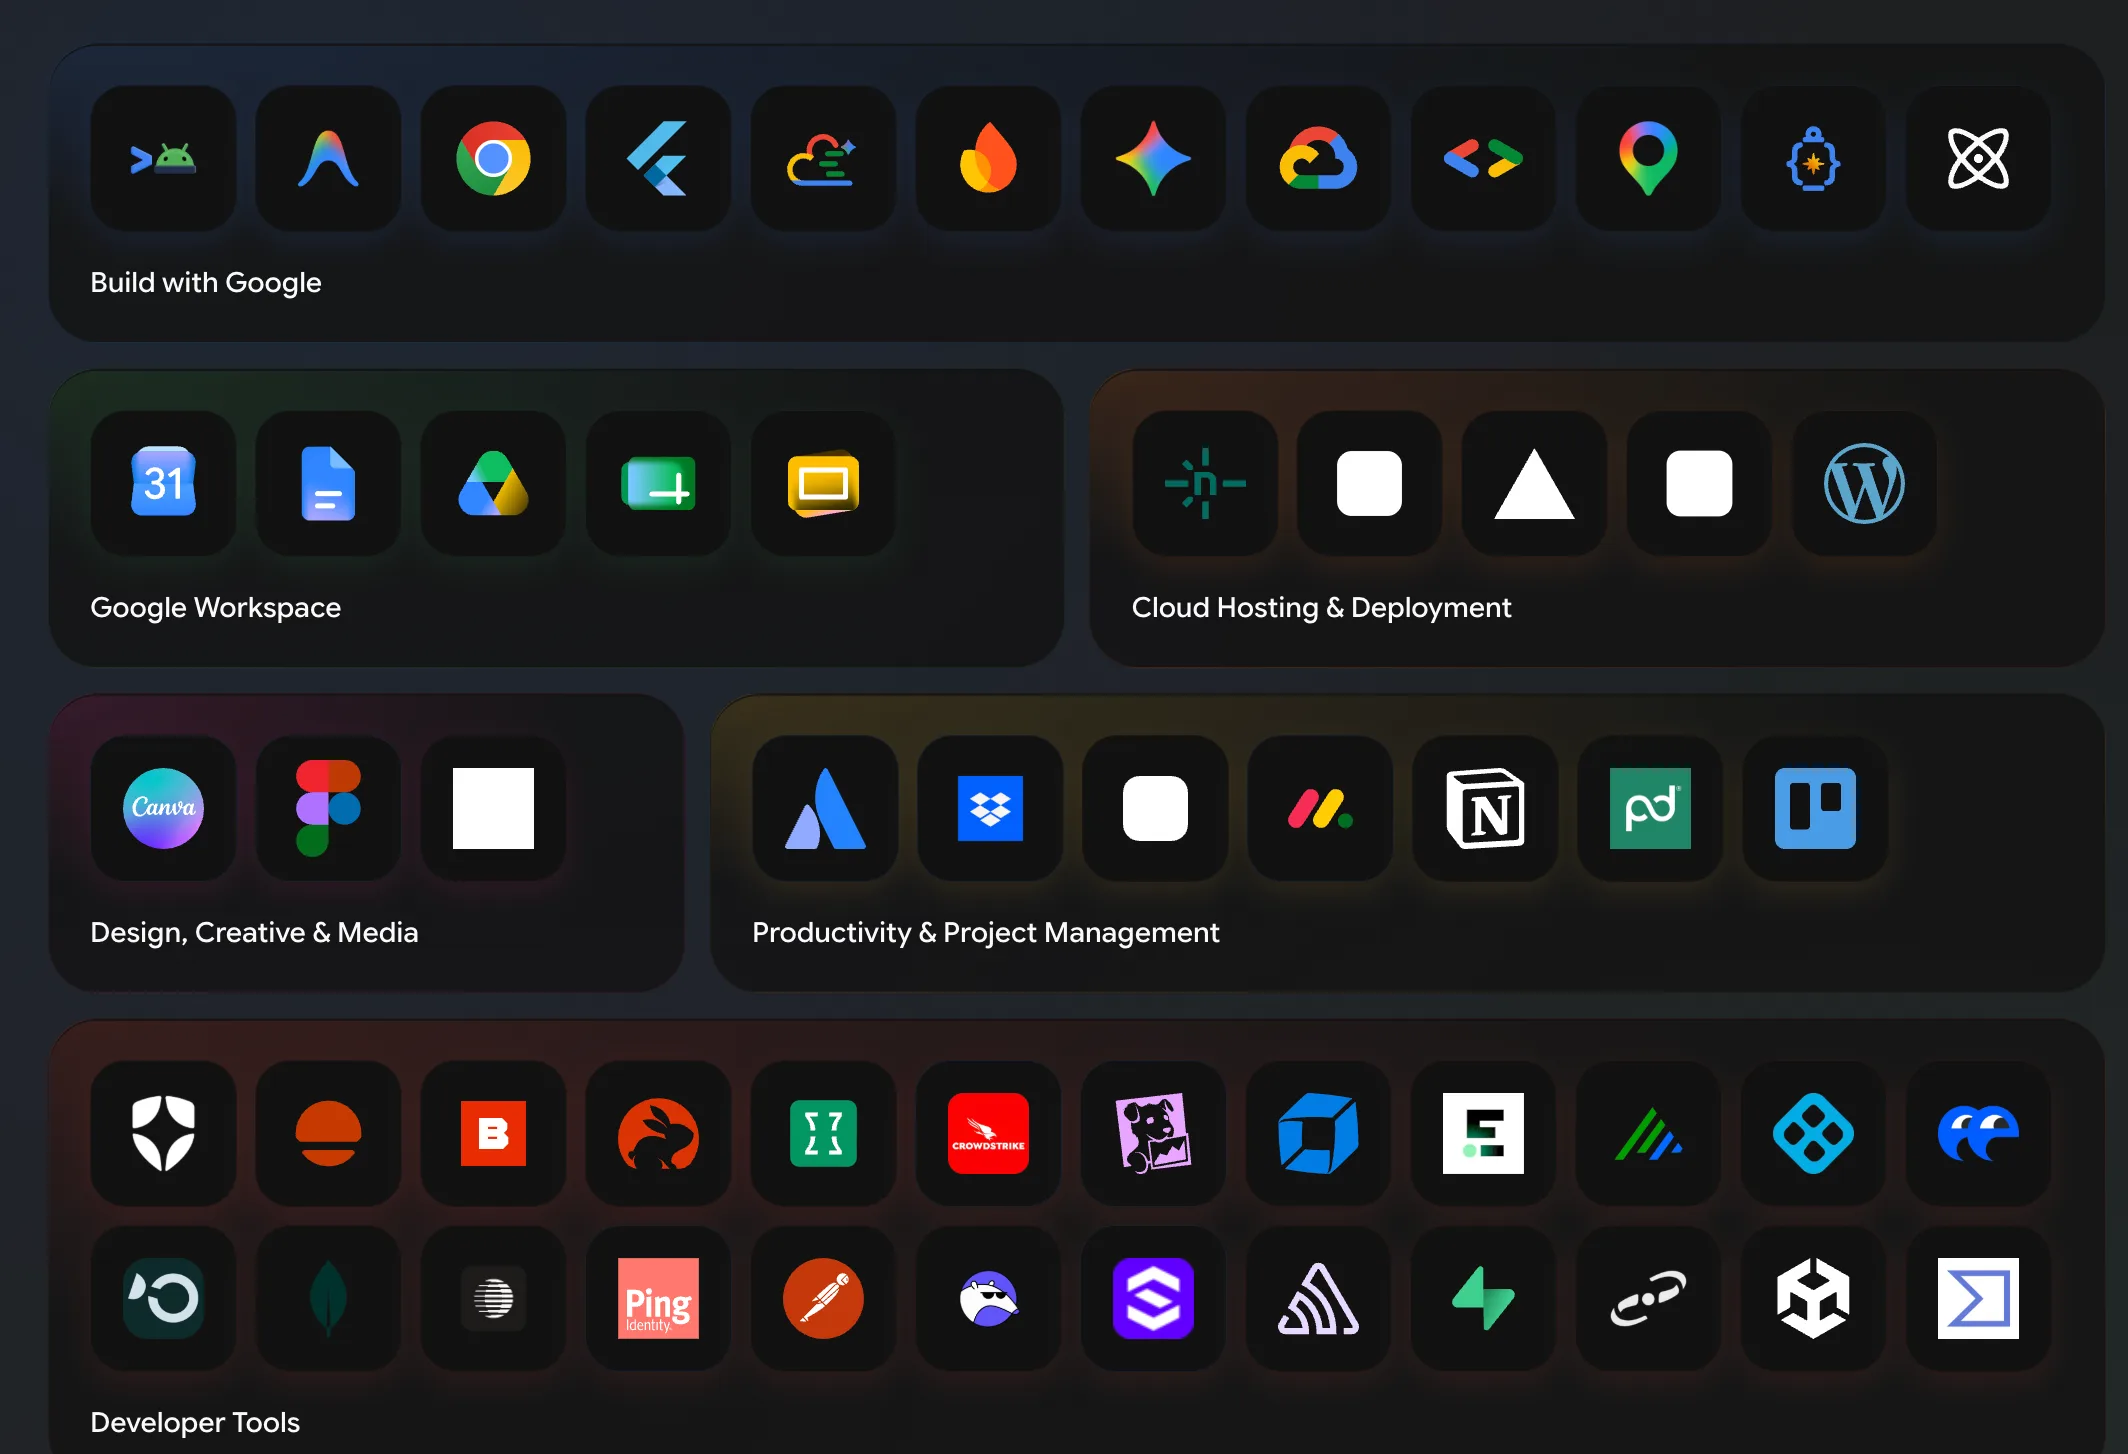The height and width of the screenshot is (1454, 2128).
Task: Select the Google Docs icon
Action: [328, 483]
